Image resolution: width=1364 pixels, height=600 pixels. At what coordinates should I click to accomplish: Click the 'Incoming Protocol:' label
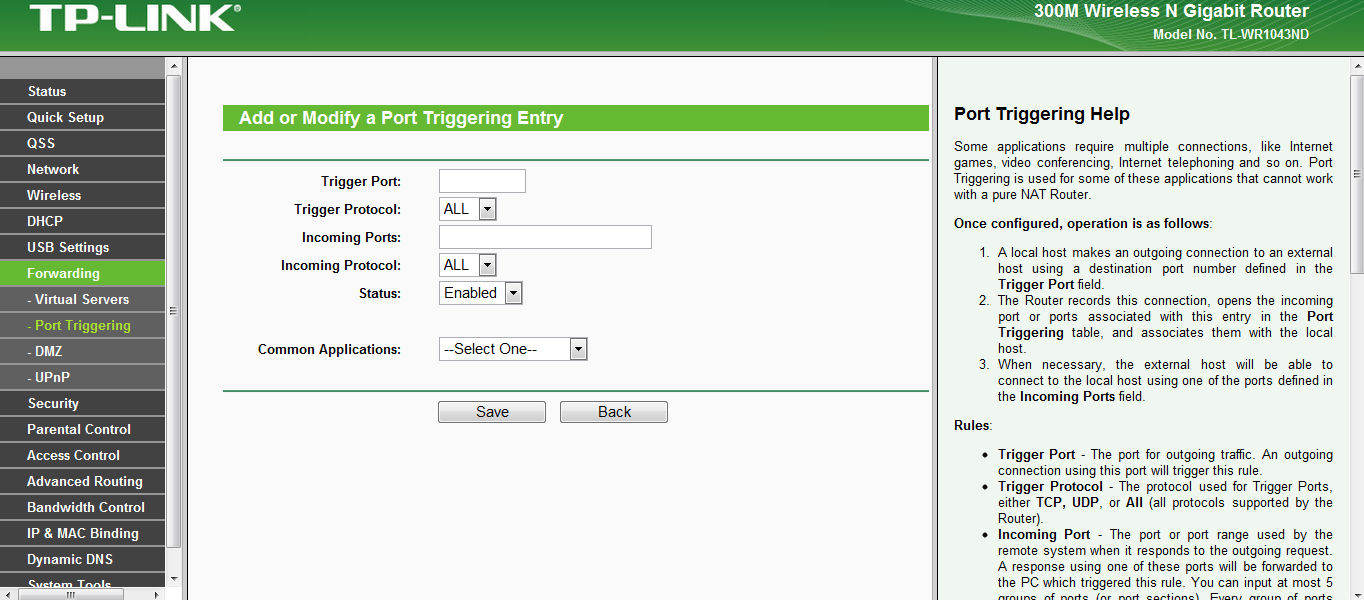click(x=341, y=265)
